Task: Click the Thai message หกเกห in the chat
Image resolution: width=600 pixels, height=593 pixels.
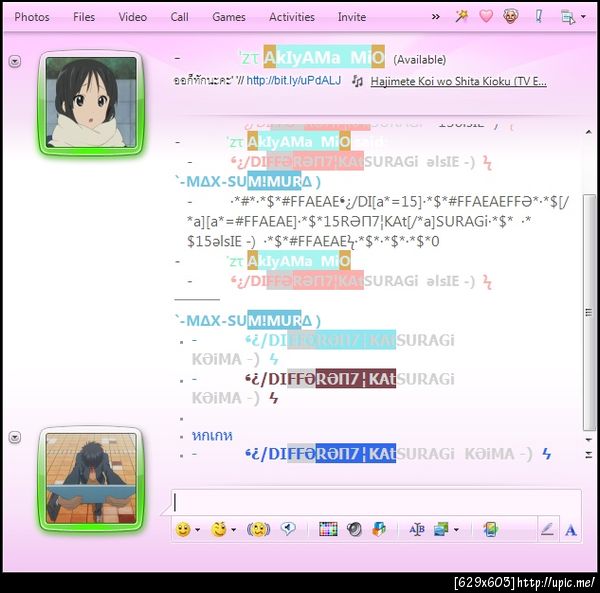Action: [x=212, y=436]
